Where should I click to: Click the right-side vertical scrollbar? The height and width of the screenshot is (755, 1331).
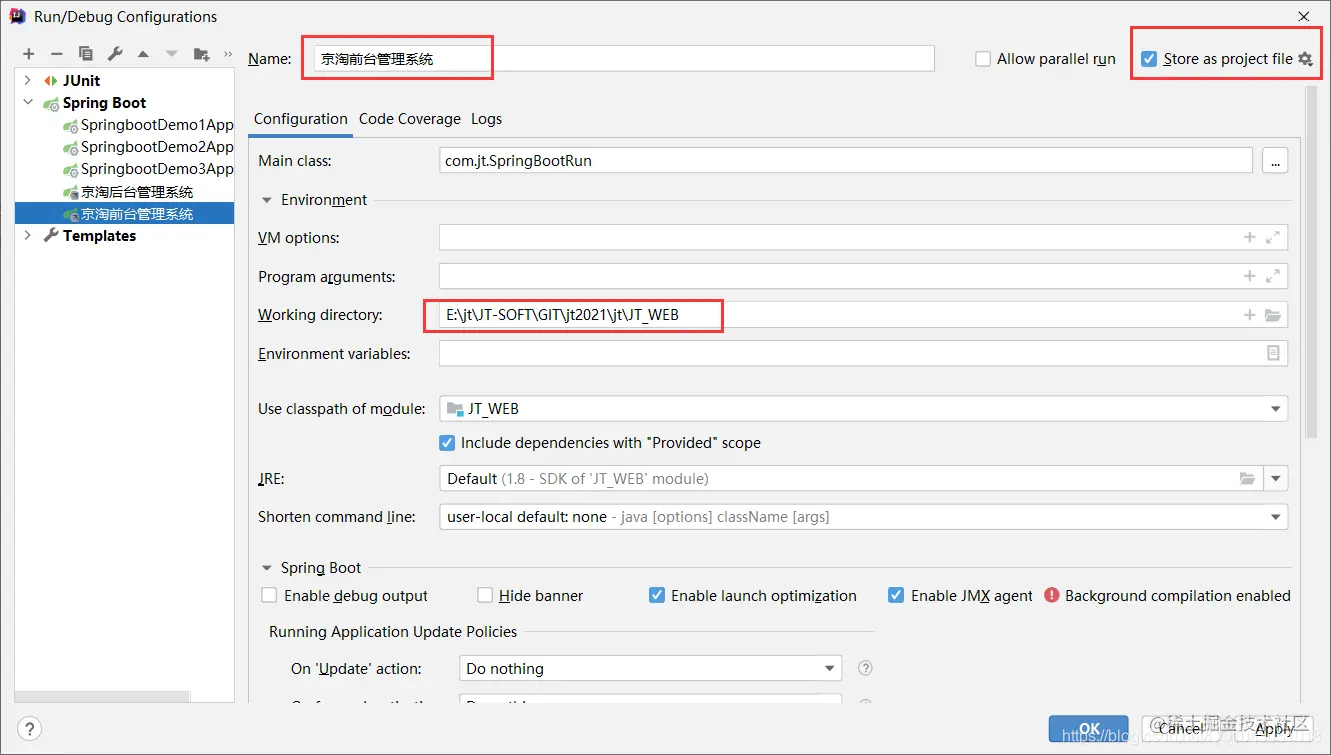click(1311, 260)
